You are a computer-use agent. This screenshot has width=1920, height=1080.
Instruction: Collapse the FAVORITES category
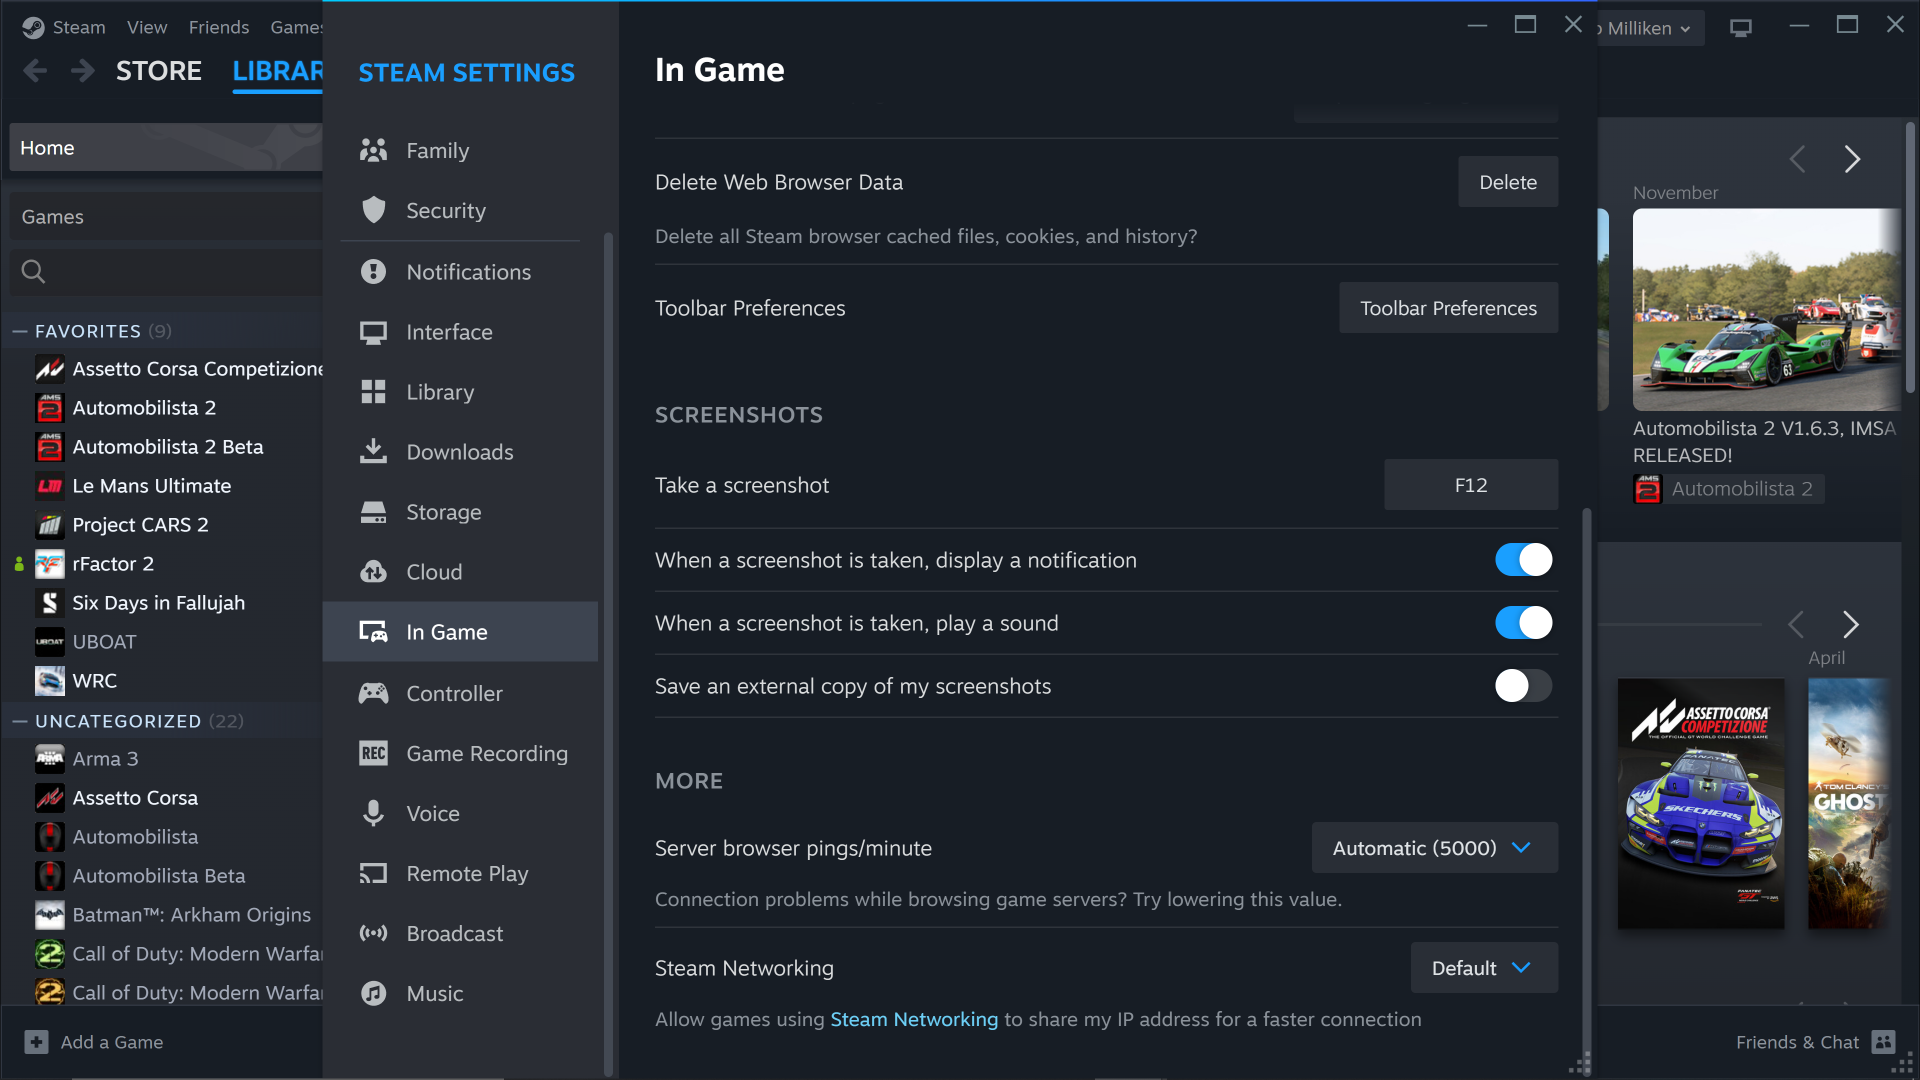(19, 331)
